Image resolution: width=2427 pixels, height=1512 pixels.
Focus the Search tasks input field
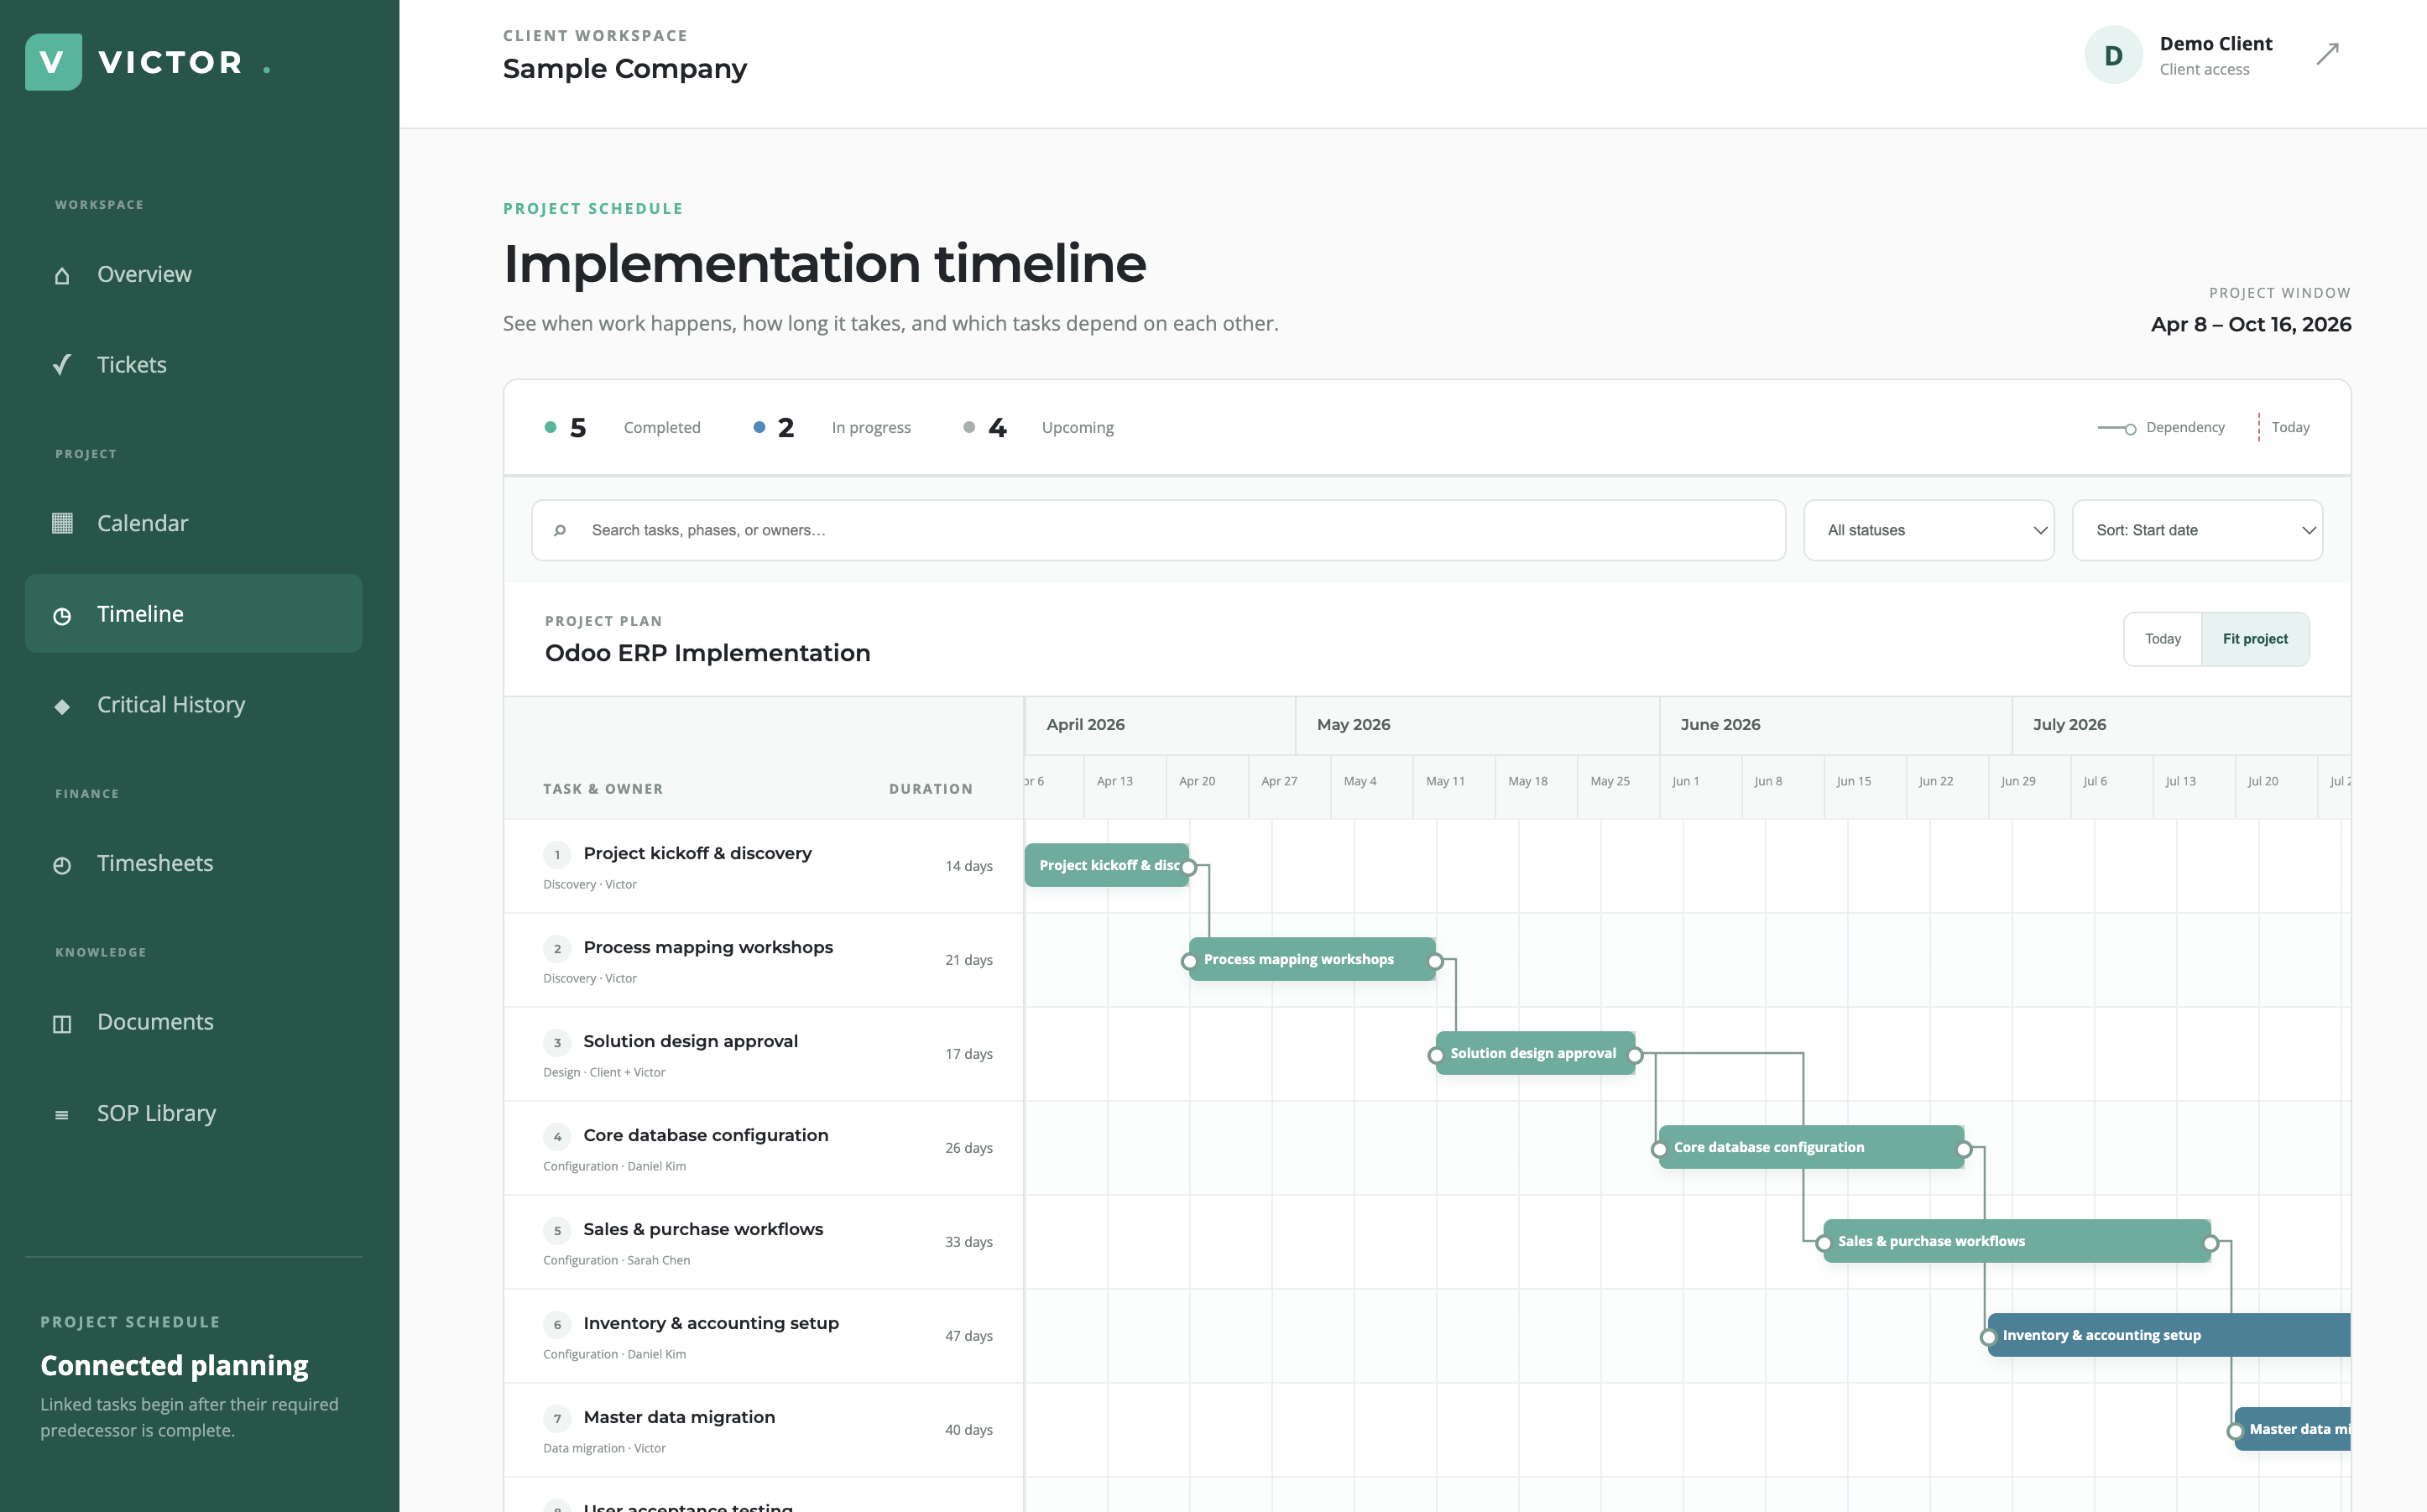[x=1158, y=530]
